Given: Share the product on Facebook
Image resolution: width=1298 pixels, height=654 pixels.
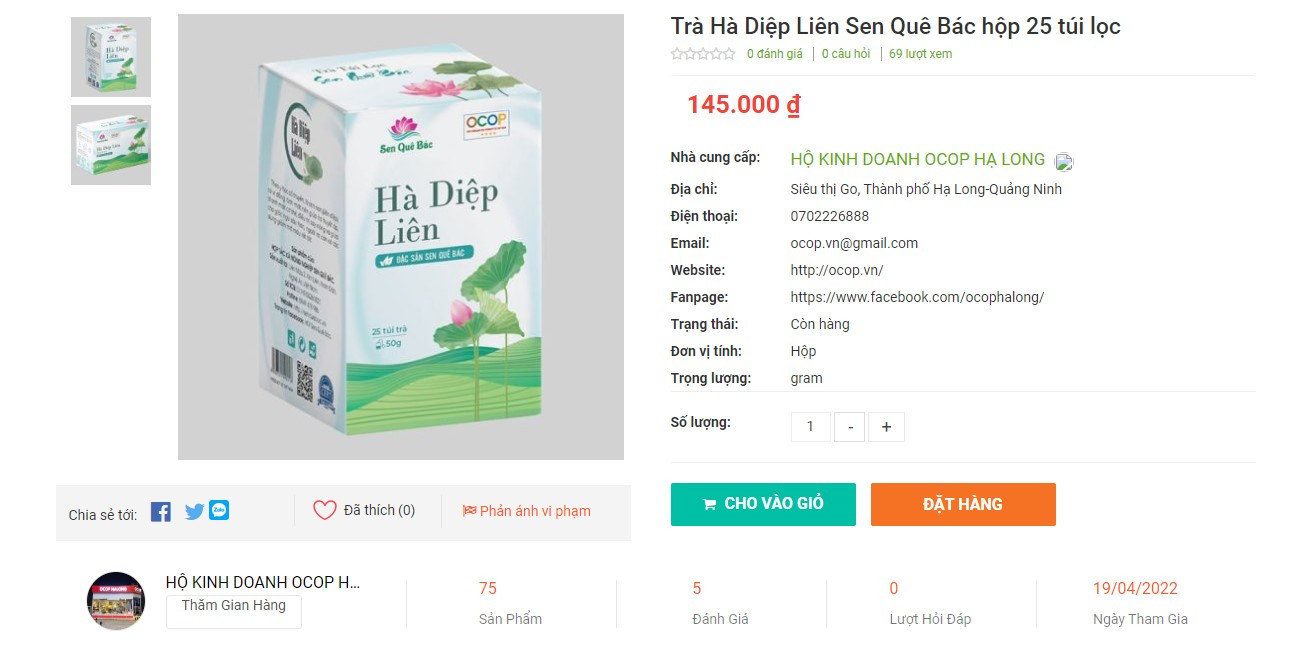Looking at the screenshot, I should pos(161,511).
